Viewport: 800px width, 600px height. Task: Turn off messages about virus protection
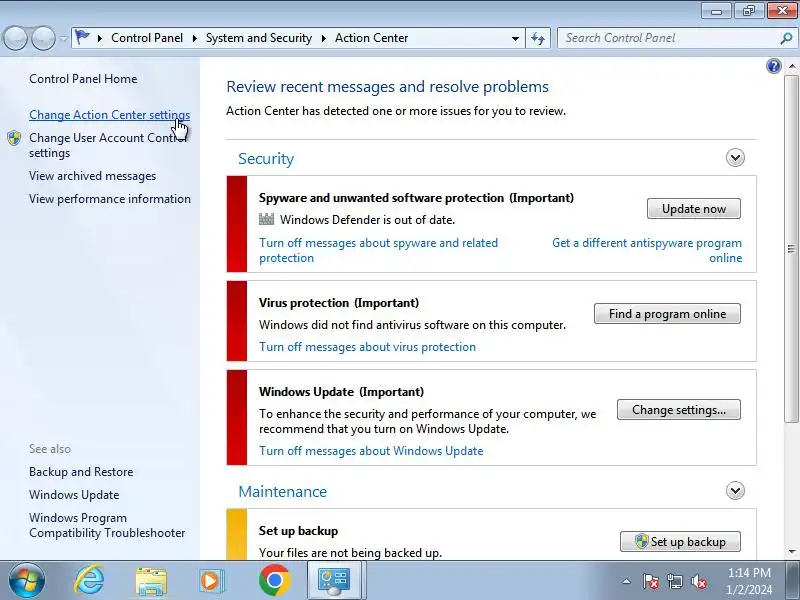click(x=367, y=347)
